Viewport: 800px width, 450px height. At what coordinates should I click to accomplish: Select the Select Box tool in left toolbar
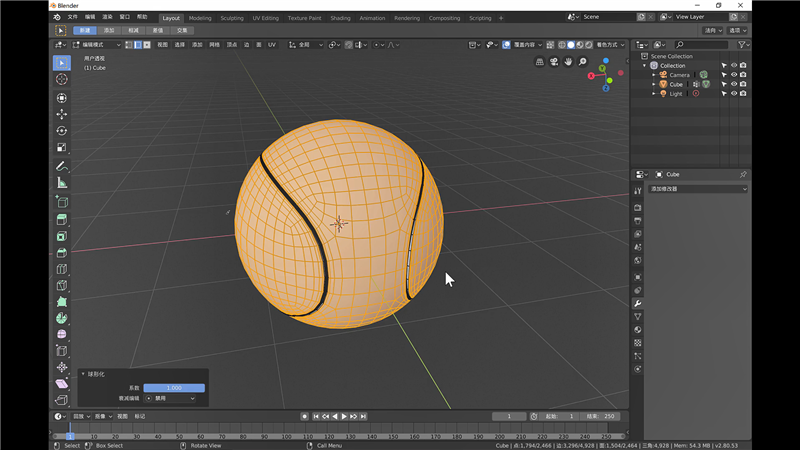click(62, 63)
